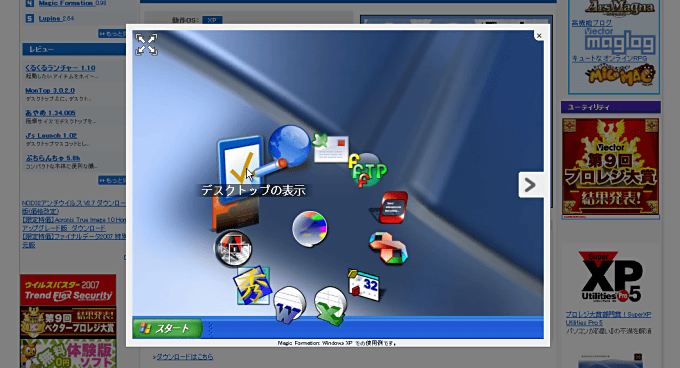Click the rank 5 number badge
This screenshot has height=368, width=680.
[29, 19]
